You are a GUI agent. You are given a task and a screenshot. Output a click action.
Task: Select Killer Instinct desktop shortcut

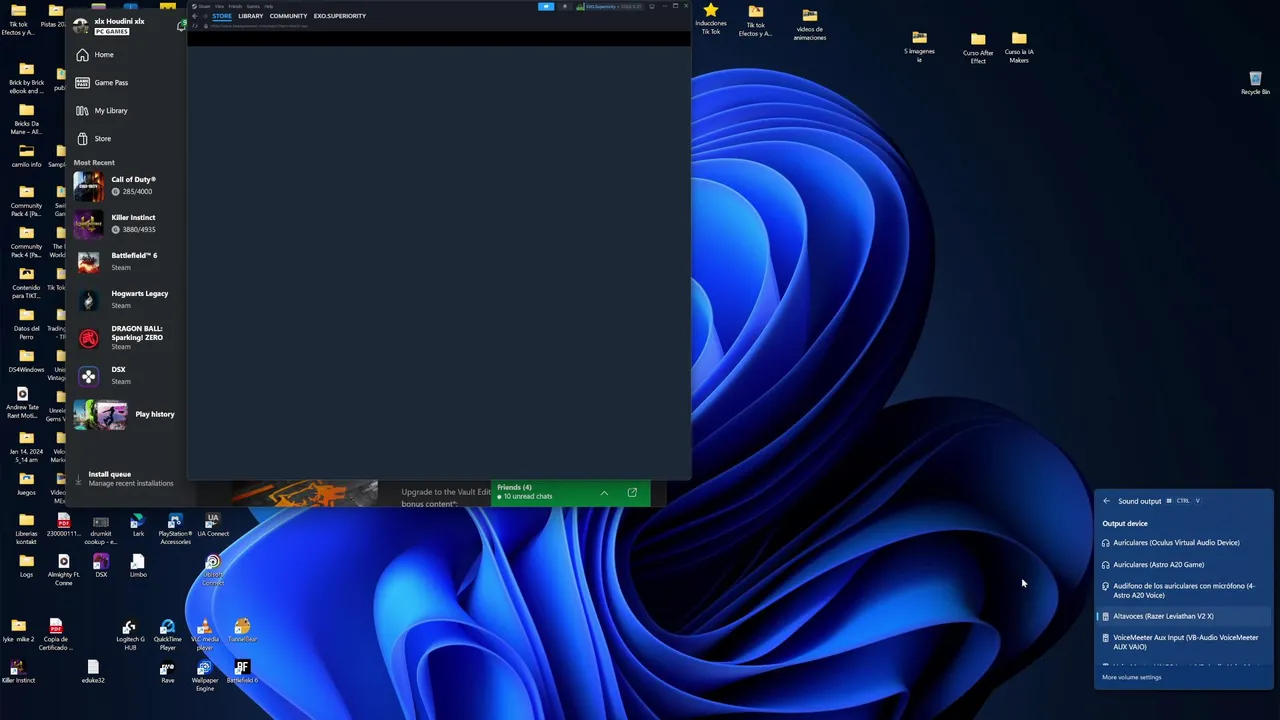[18, 672]
